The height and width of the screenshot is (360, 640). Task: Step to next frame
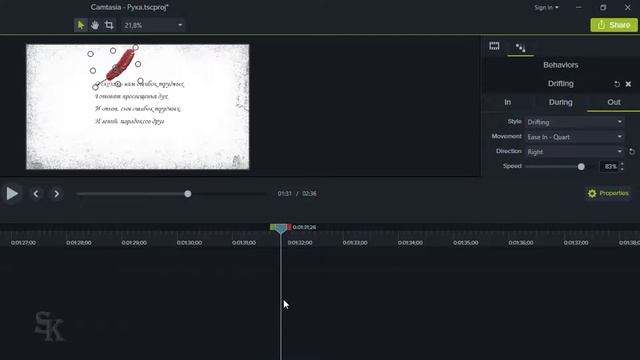[56, 194]
